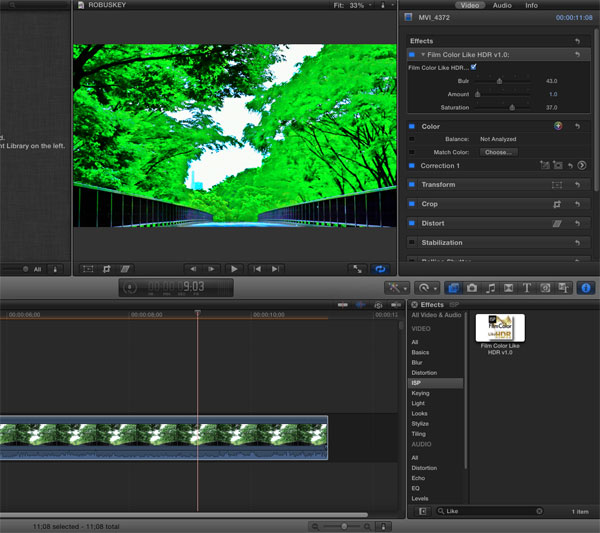The width and height of the screenshot is (600, 533).
Task: Switch to the Video inspector tab
Action: click(470, 5)
